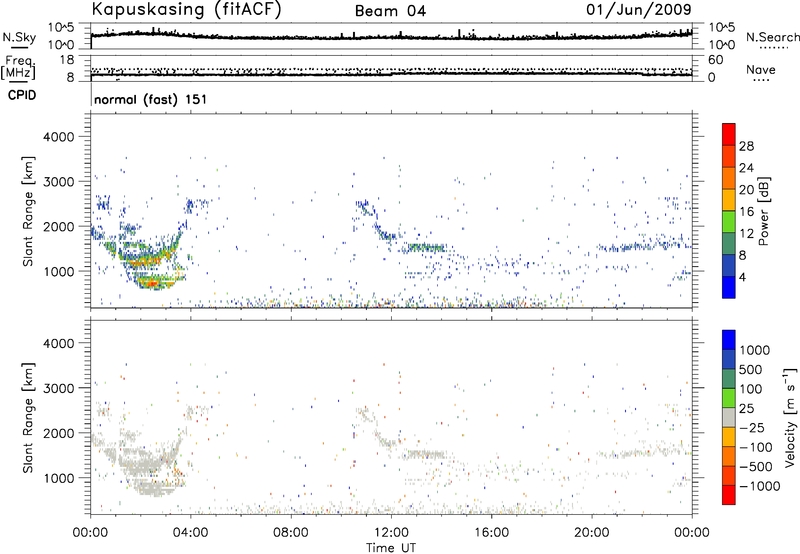
Task: Click the '28' value on the Power colorbar
Action: [746, 146]
